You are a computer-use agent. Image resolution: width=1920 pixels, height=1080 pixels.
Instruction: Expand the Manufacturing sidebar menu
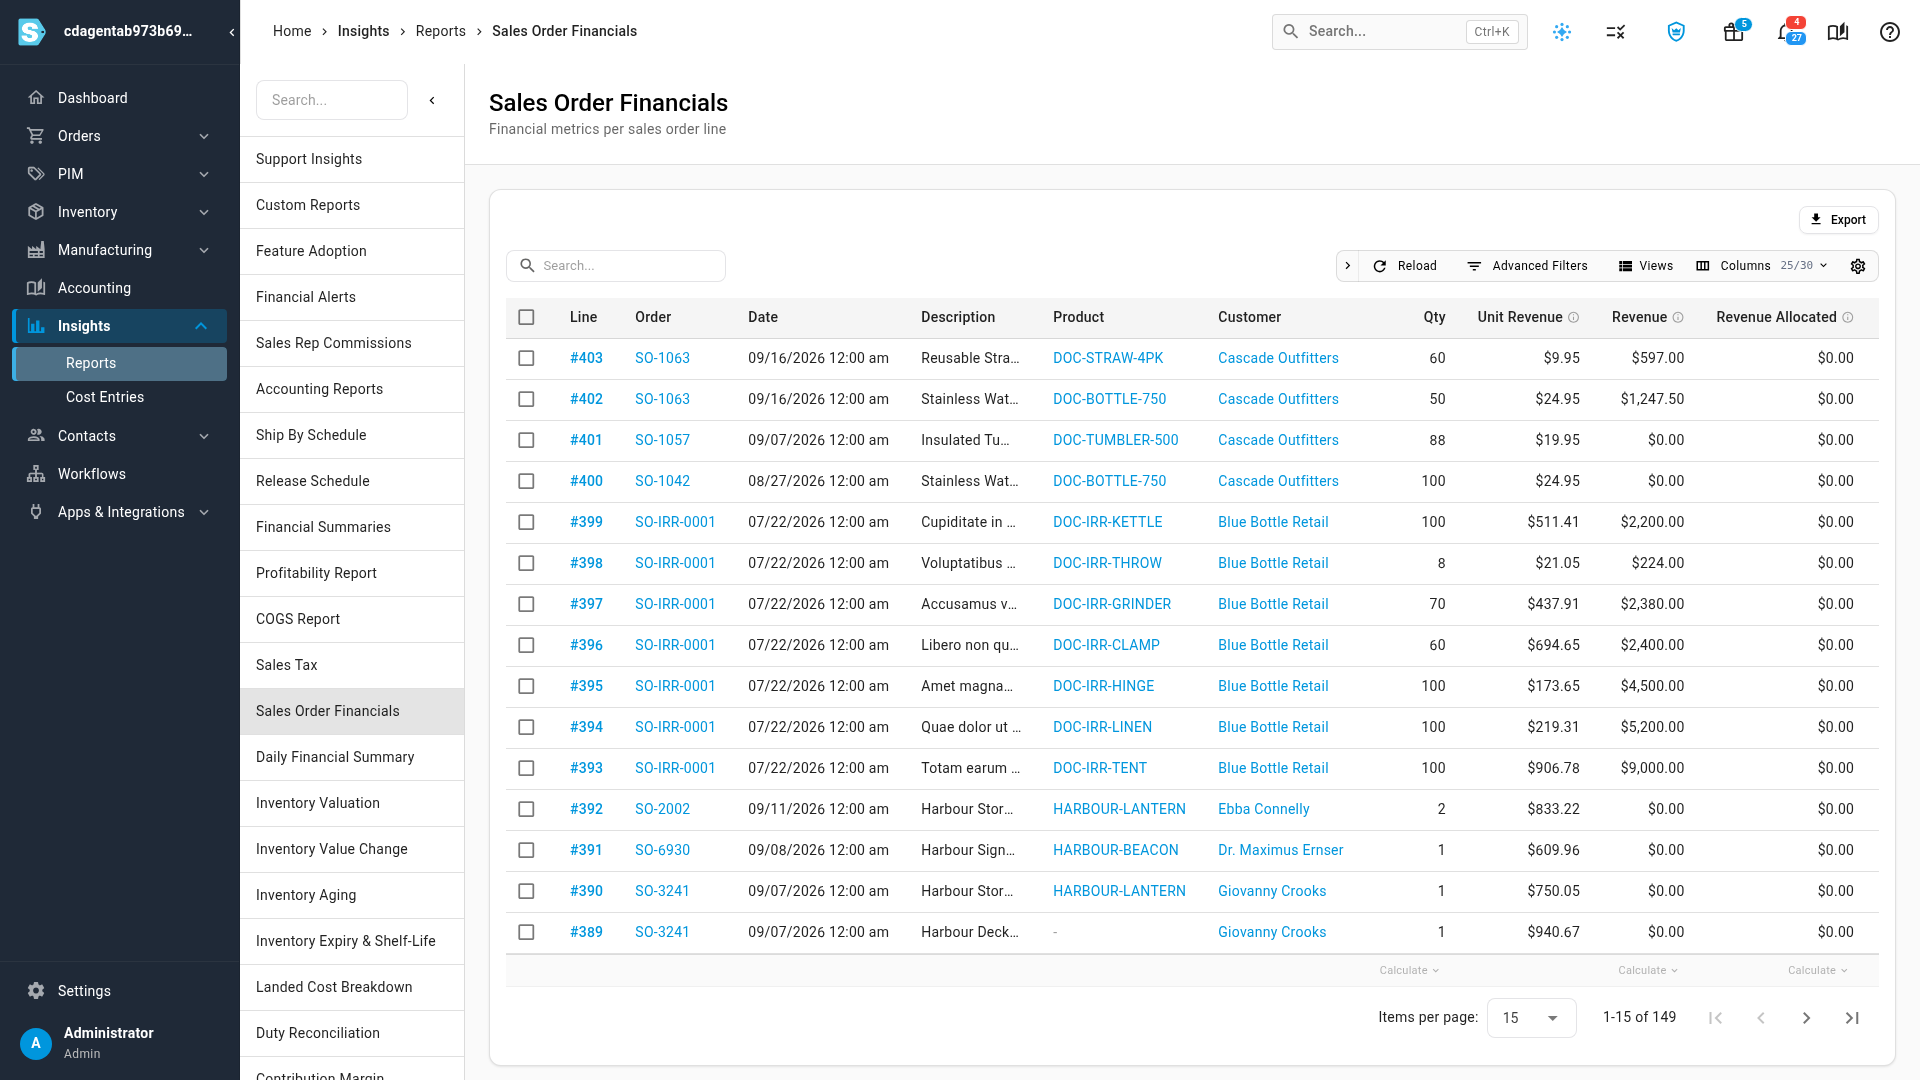pyautogui.click(x=120, y=250)
